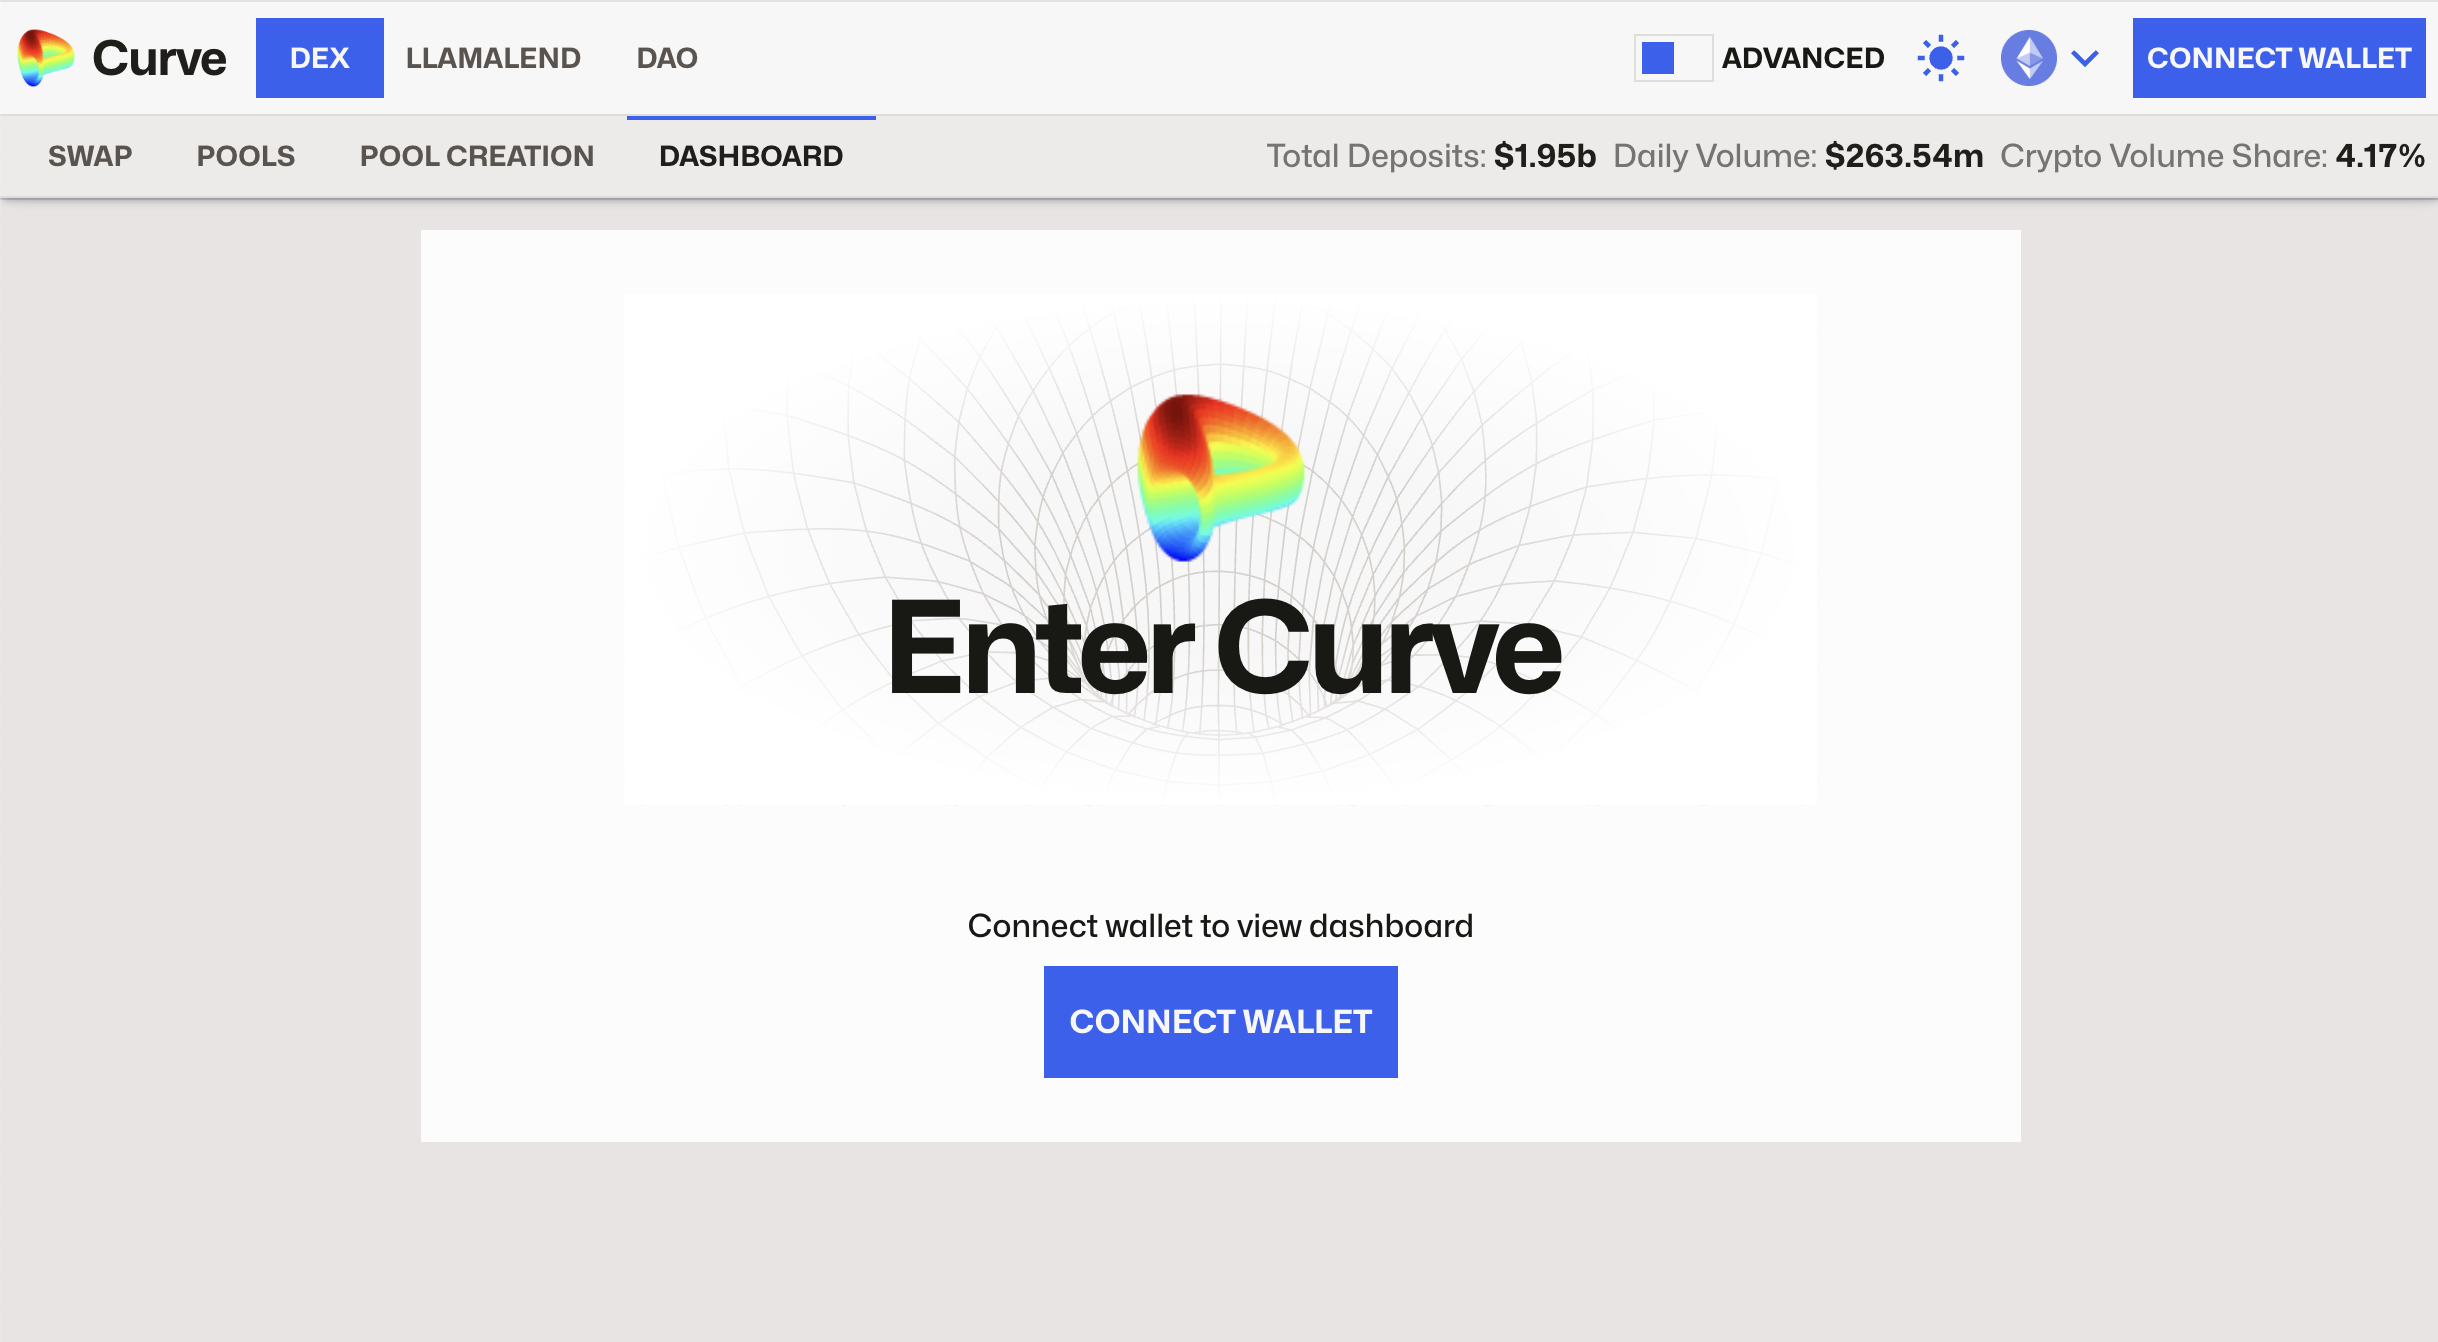Screen dimensions: 2438x1342
Task: Click the sun theme switcher icon
Action: (x=1940, y=58)
